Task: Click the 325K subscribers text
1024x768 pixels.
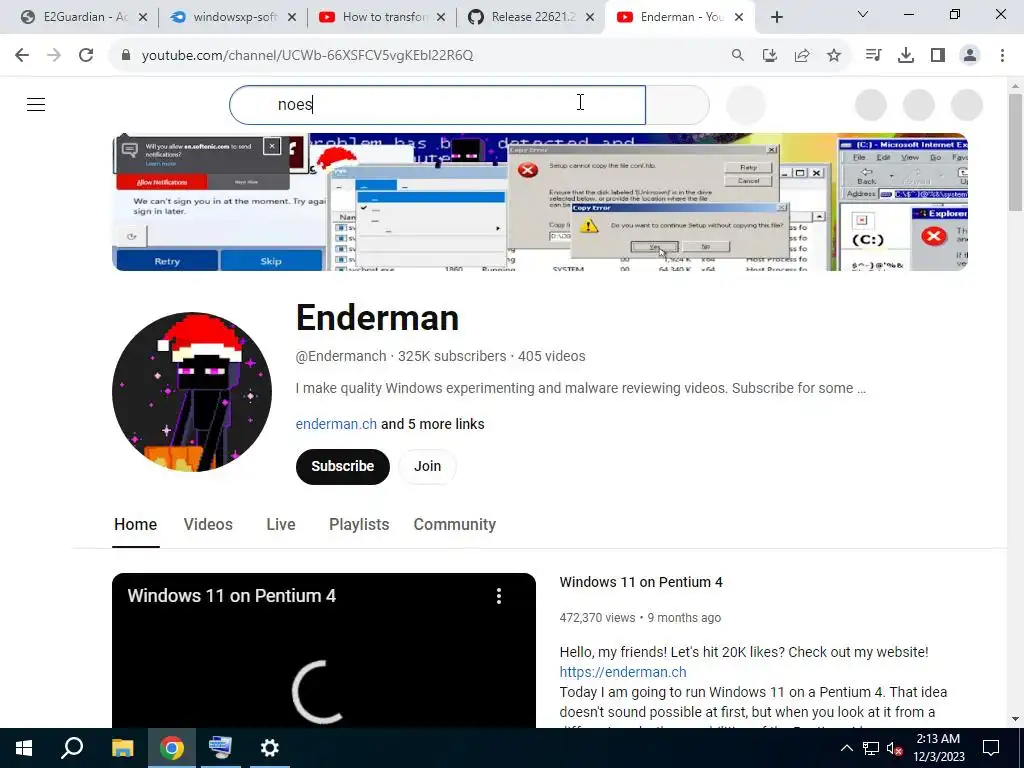Action: 452,356
